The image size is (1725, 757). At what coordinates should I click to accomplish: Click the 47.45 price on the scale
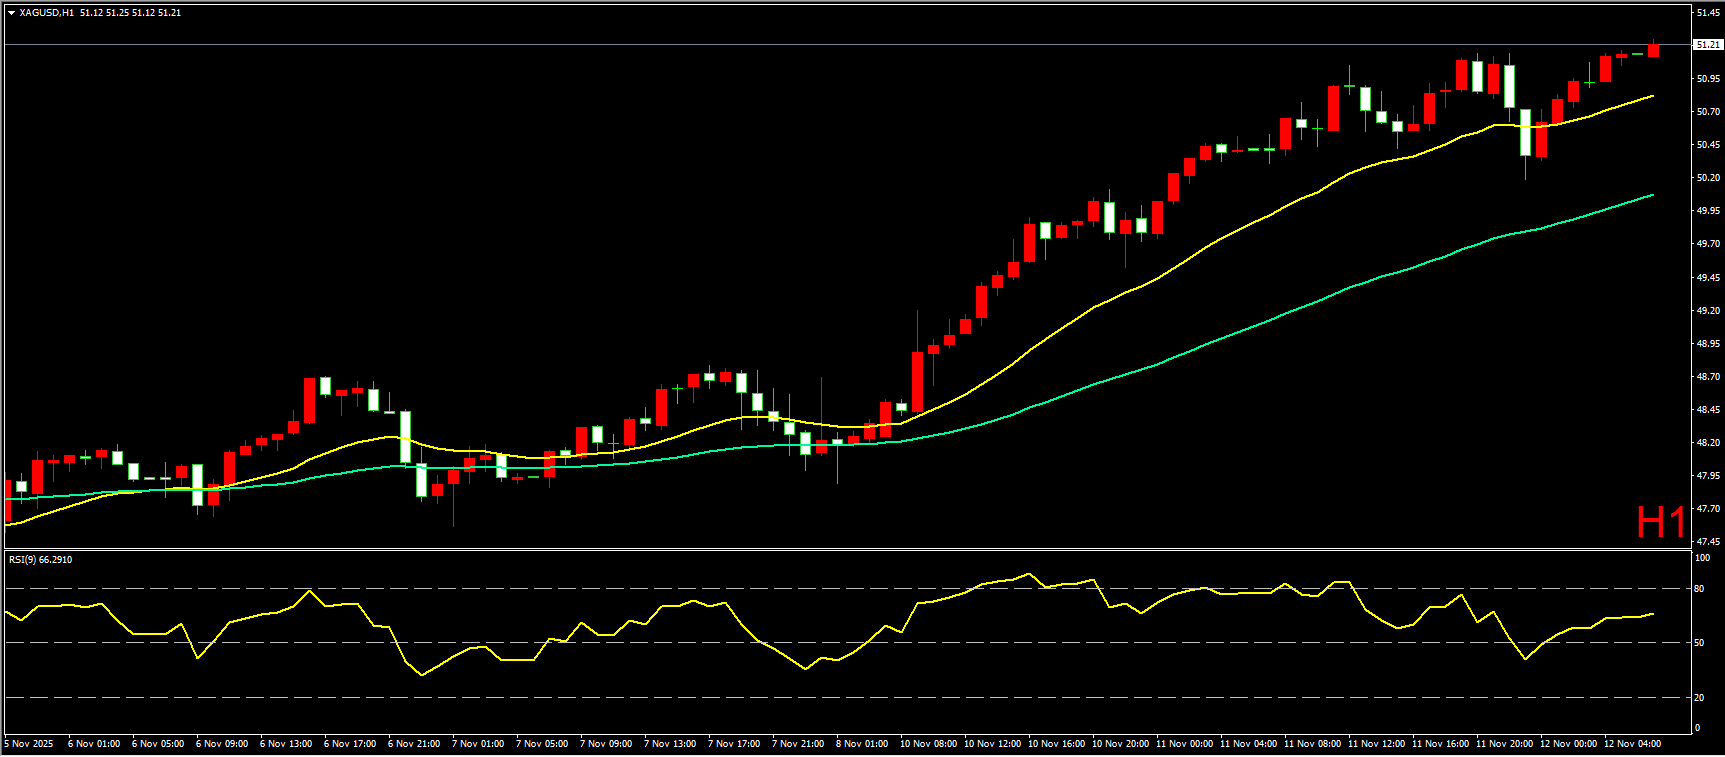[1707, 542]
